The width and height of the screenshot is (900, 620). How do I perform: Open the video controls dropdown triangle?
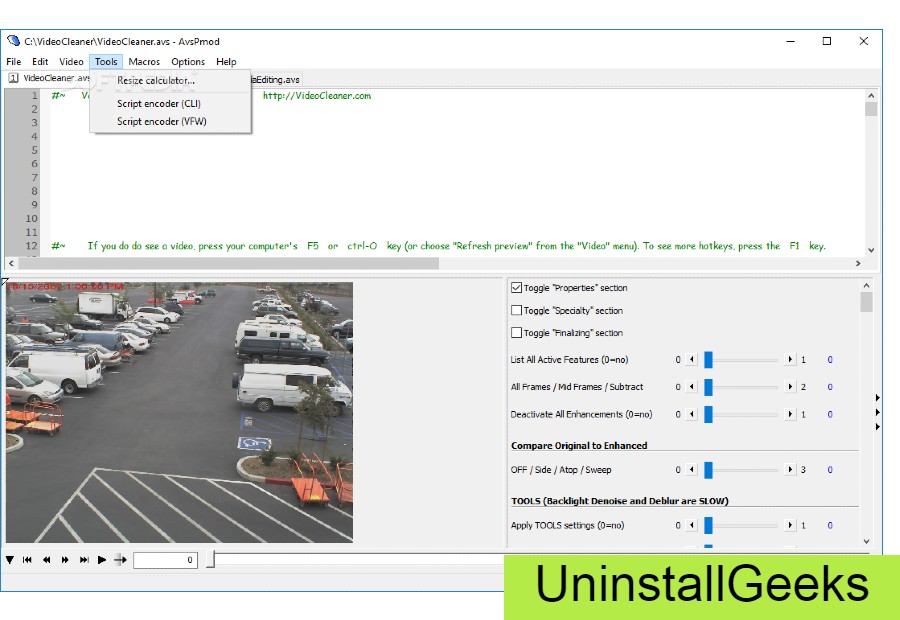coord(10,560)
